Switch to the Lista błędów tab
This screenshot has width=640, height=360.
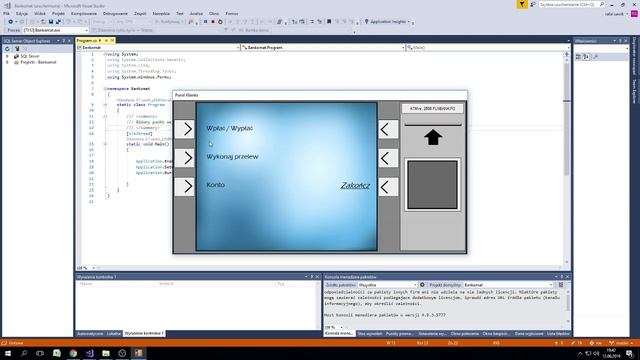[558, 333]
